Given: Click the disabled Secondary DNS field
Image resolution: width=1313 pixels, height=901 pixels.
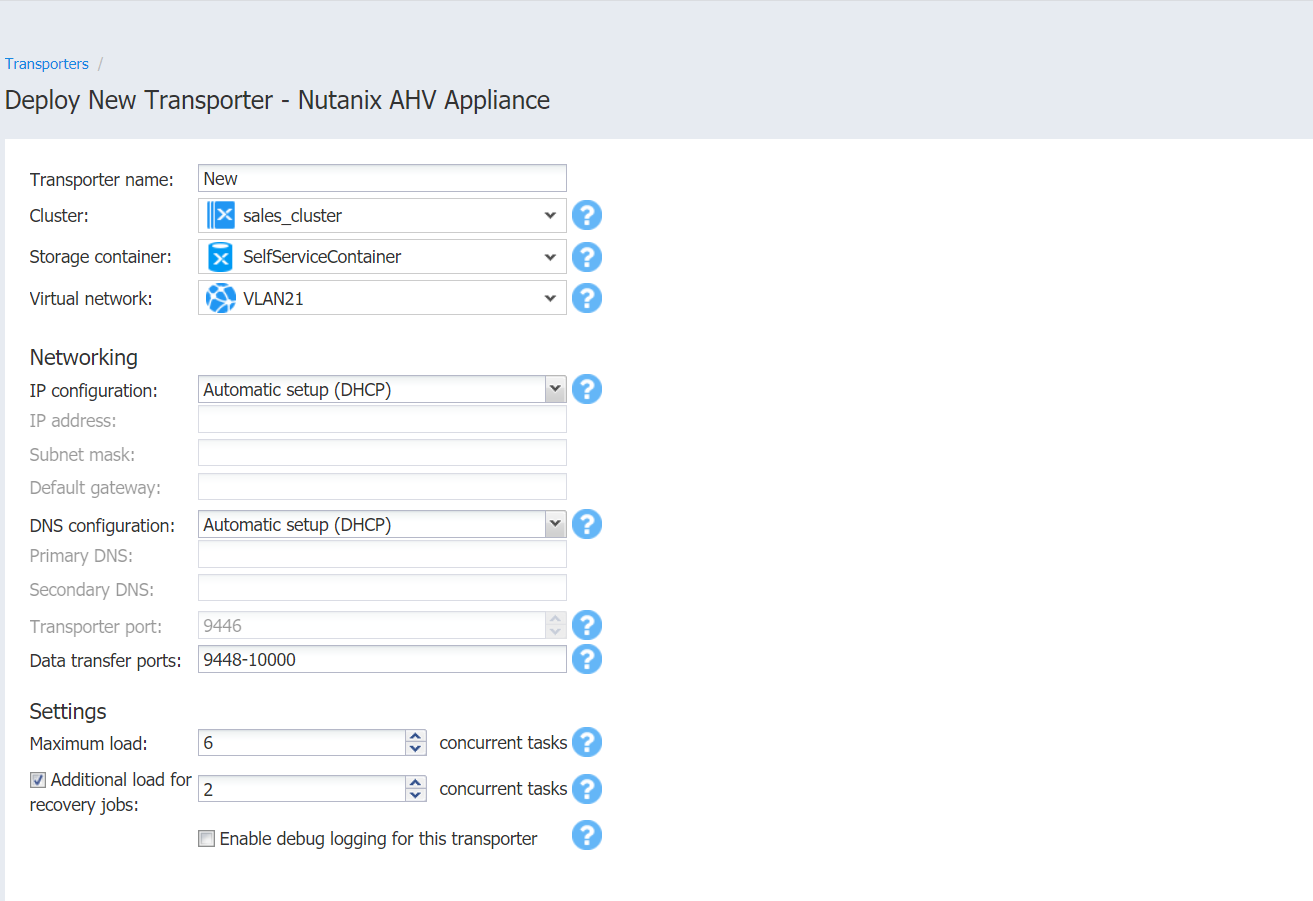Looking at the screenshot, I should 382,588.
